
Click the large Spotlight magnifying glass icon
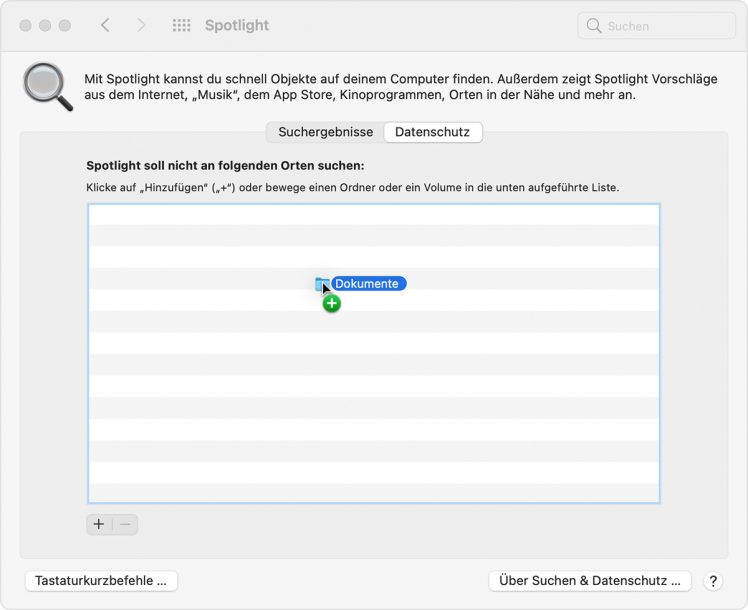pyautogui.click(x=47, y=87)
